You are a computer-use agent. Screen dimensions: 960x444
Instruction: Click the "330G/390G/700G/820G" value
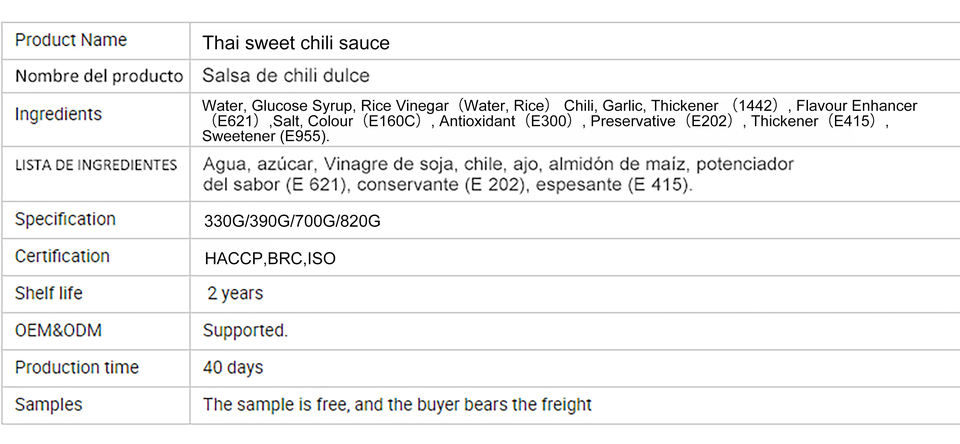292,221
